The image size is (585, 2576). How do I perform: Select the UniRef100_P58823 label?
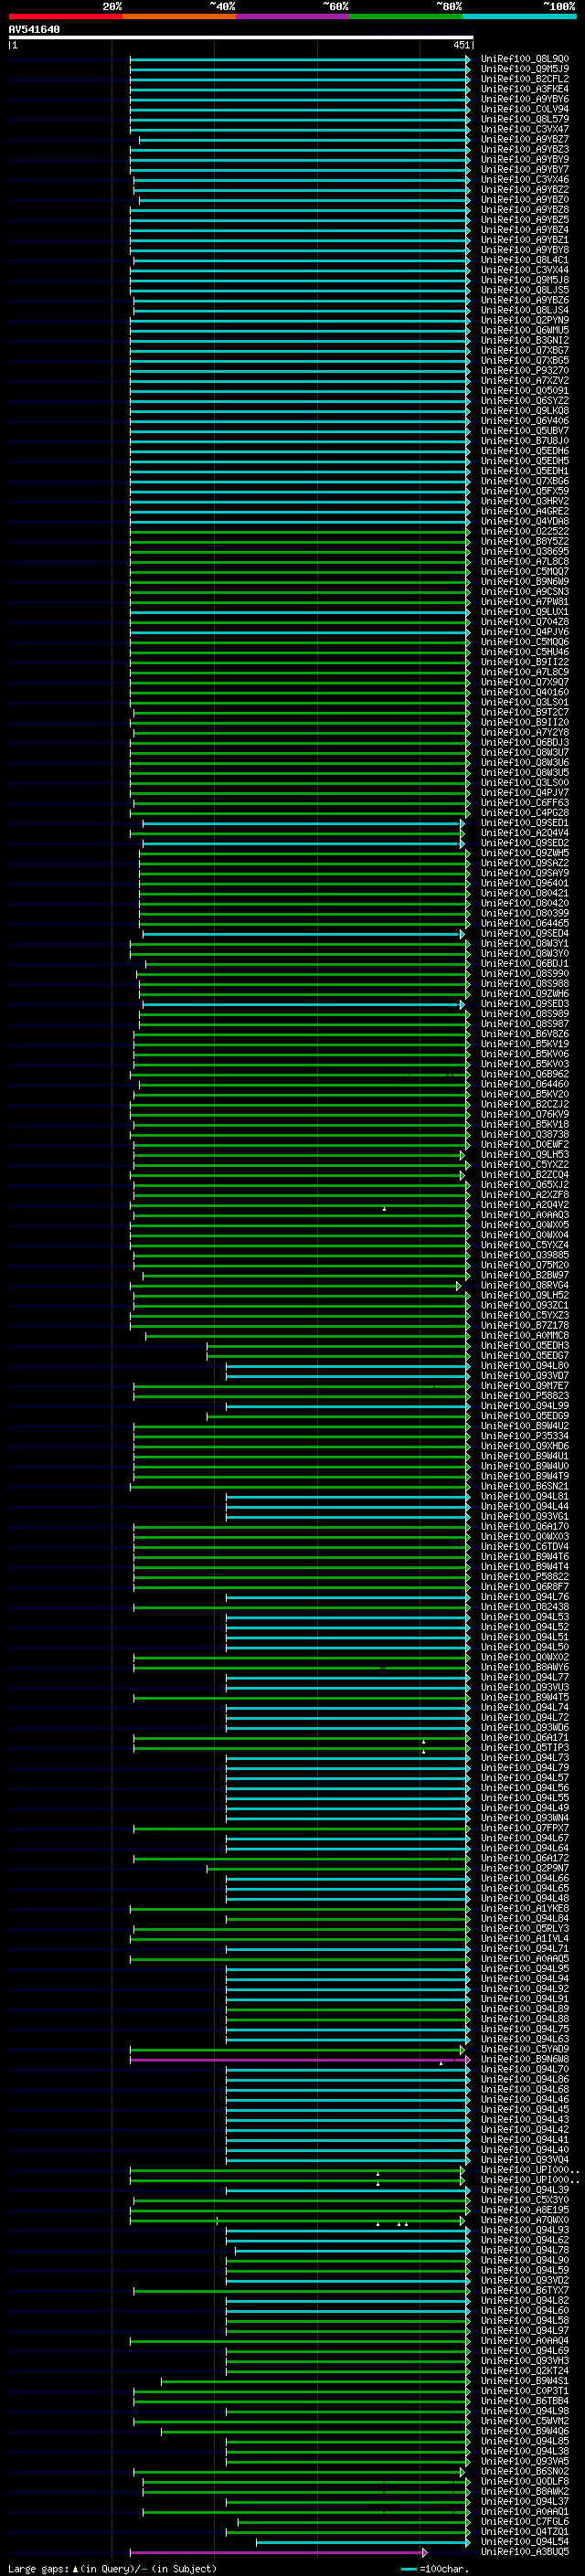coord(525,1396)
